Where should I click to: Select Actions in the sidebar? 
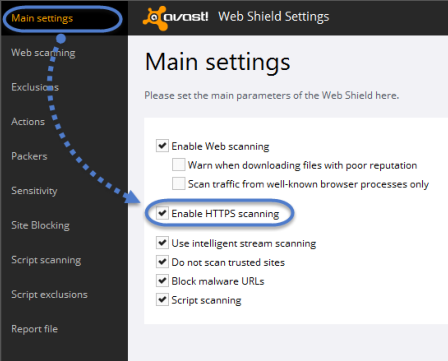click(28, 122)
